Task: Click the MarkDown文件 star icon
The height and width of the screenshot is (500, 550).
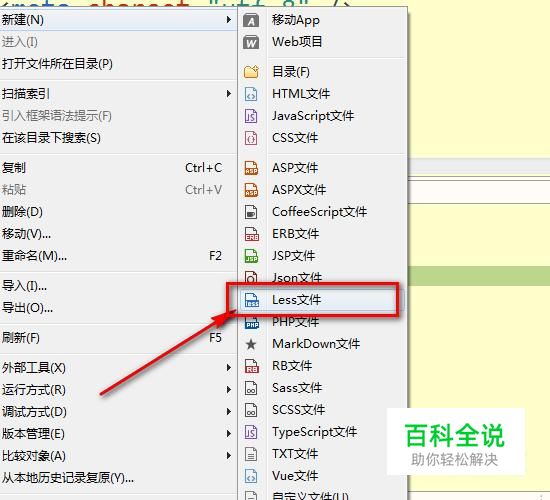Action: pos(251,344)
